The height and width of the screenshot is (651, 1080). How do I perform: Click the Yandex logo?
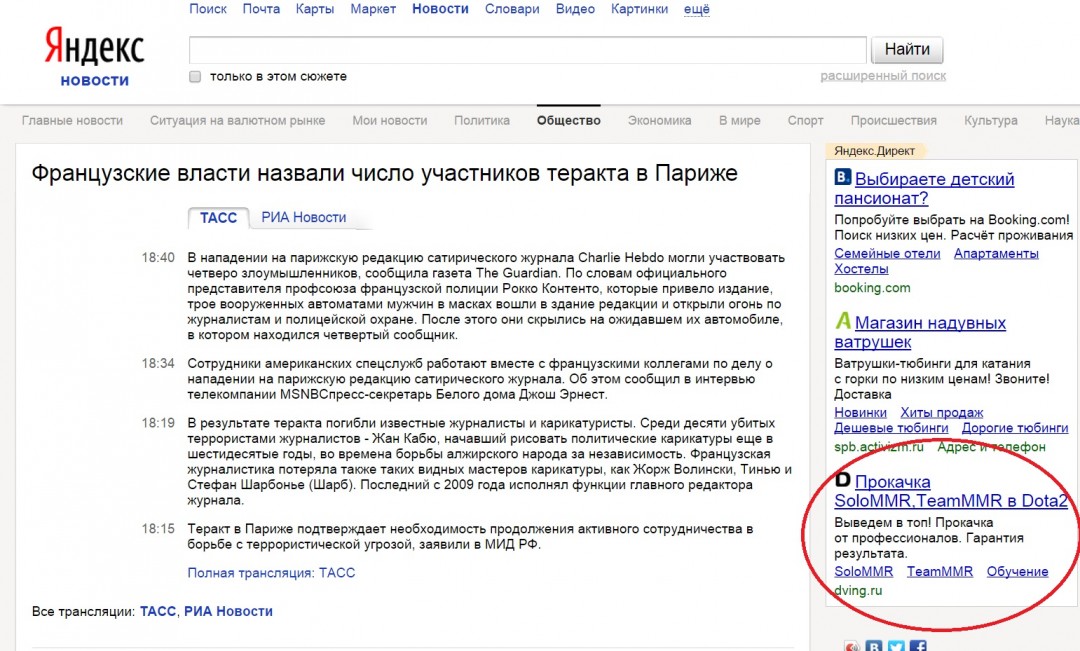point(92,44)
